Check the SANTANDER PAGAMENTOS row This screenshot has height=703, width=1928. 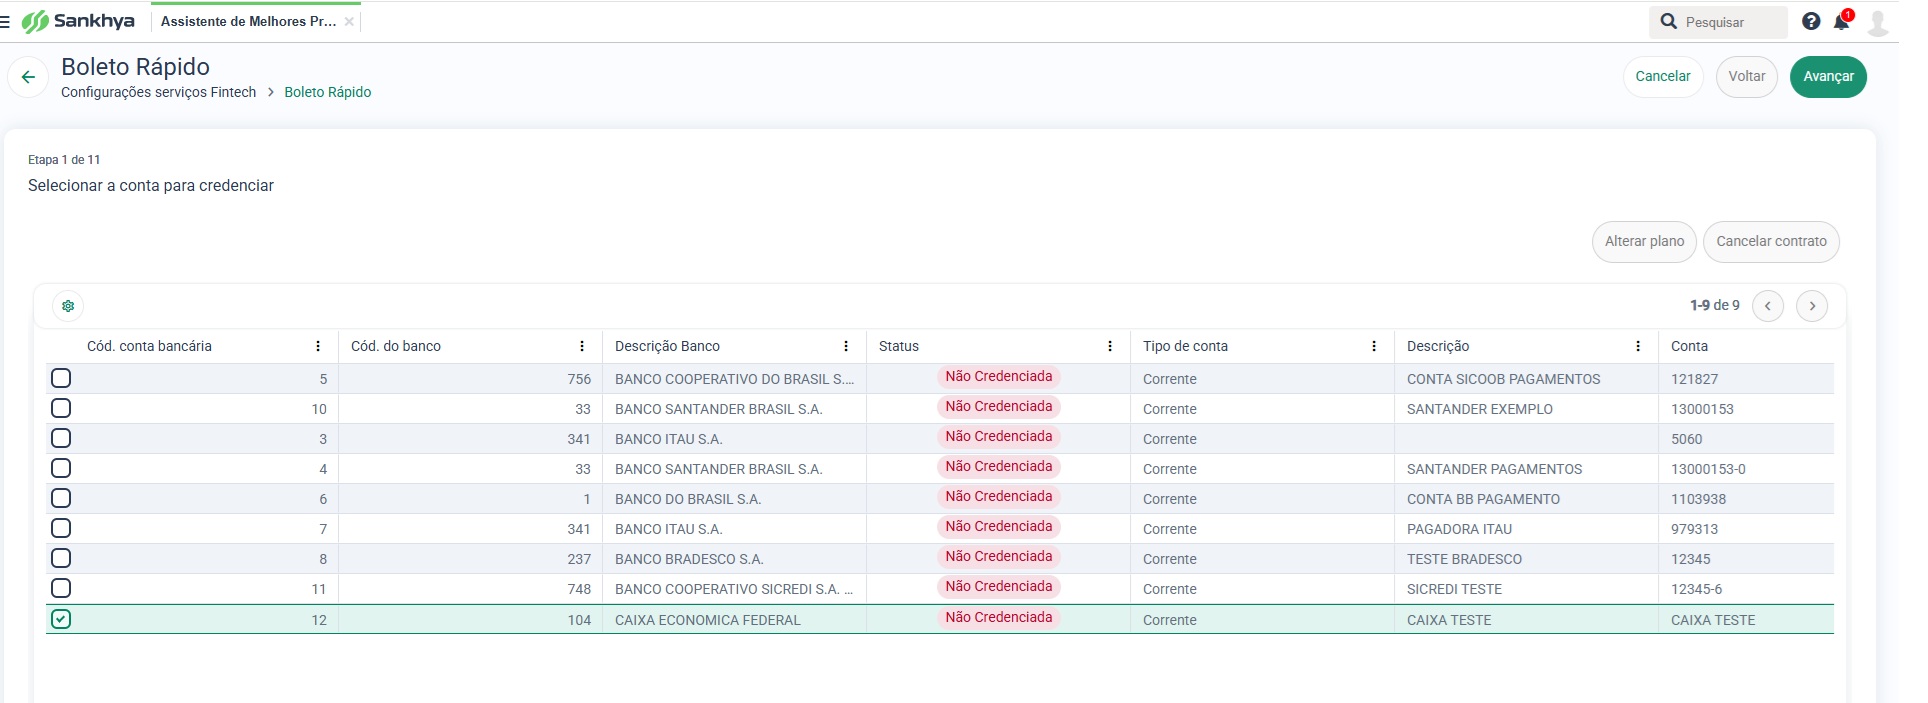61,468
